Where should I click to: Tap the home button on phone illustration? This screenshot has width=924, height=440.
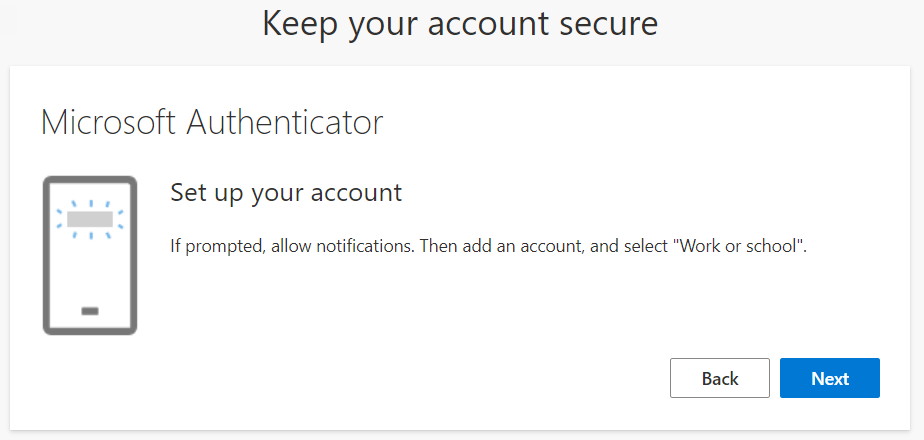click(90, 311)
